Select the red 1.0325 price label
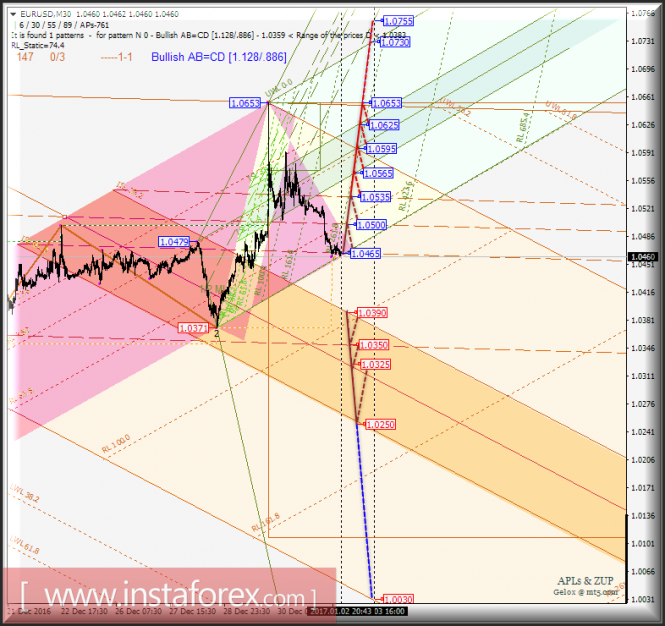Screen dimensions: 665x626 [376, 364]
